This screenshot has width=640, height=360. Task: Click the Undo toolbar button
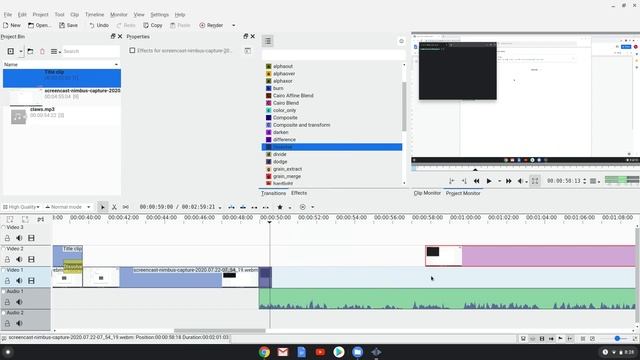pyautogui.click(x=99, y=25)
